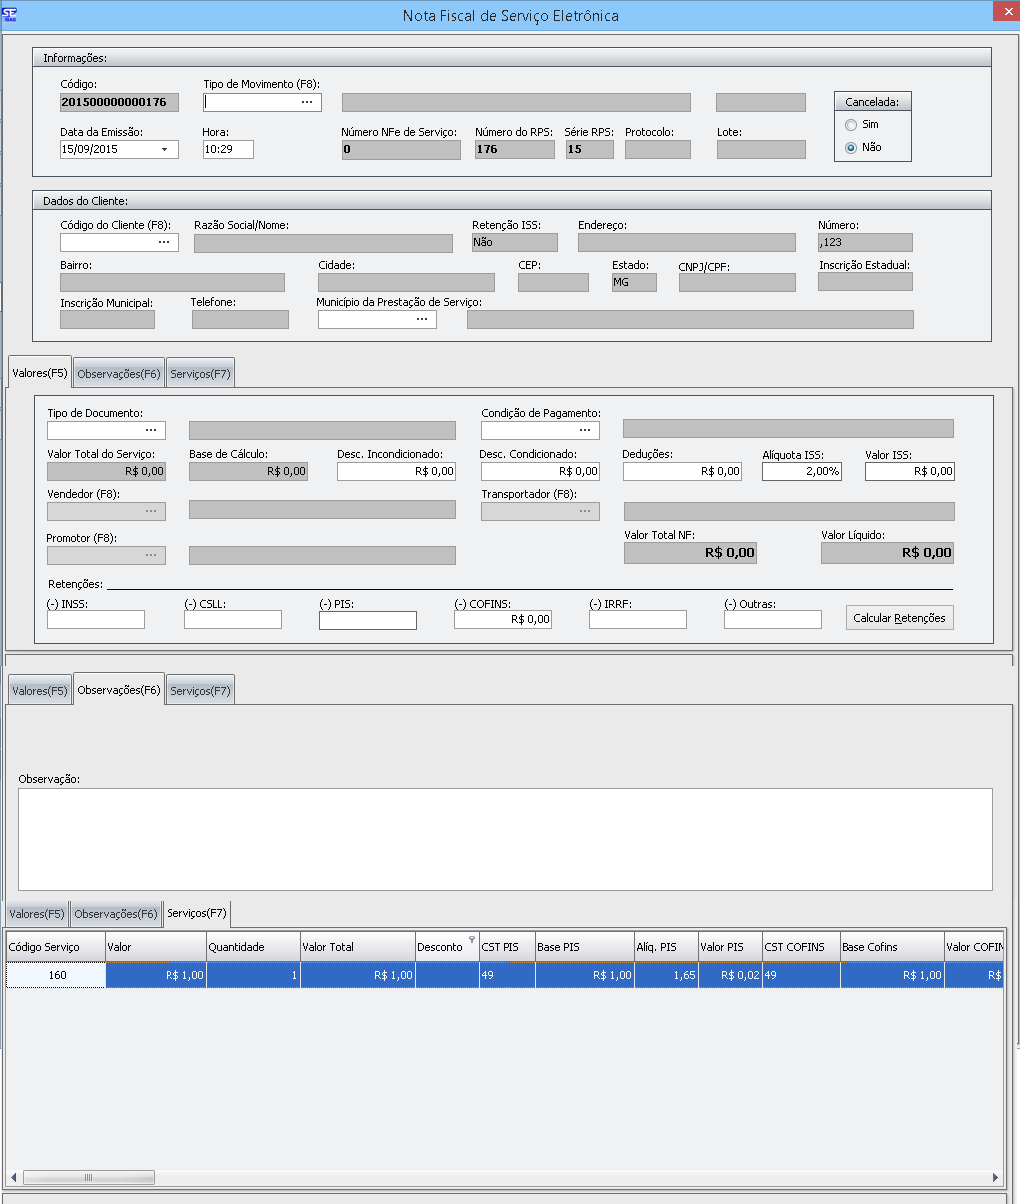Image resolution: width=1020 pixels, height=1204 pixels.
Task: Click the Alíquota ISS field
Action: [x=801, y=471]
